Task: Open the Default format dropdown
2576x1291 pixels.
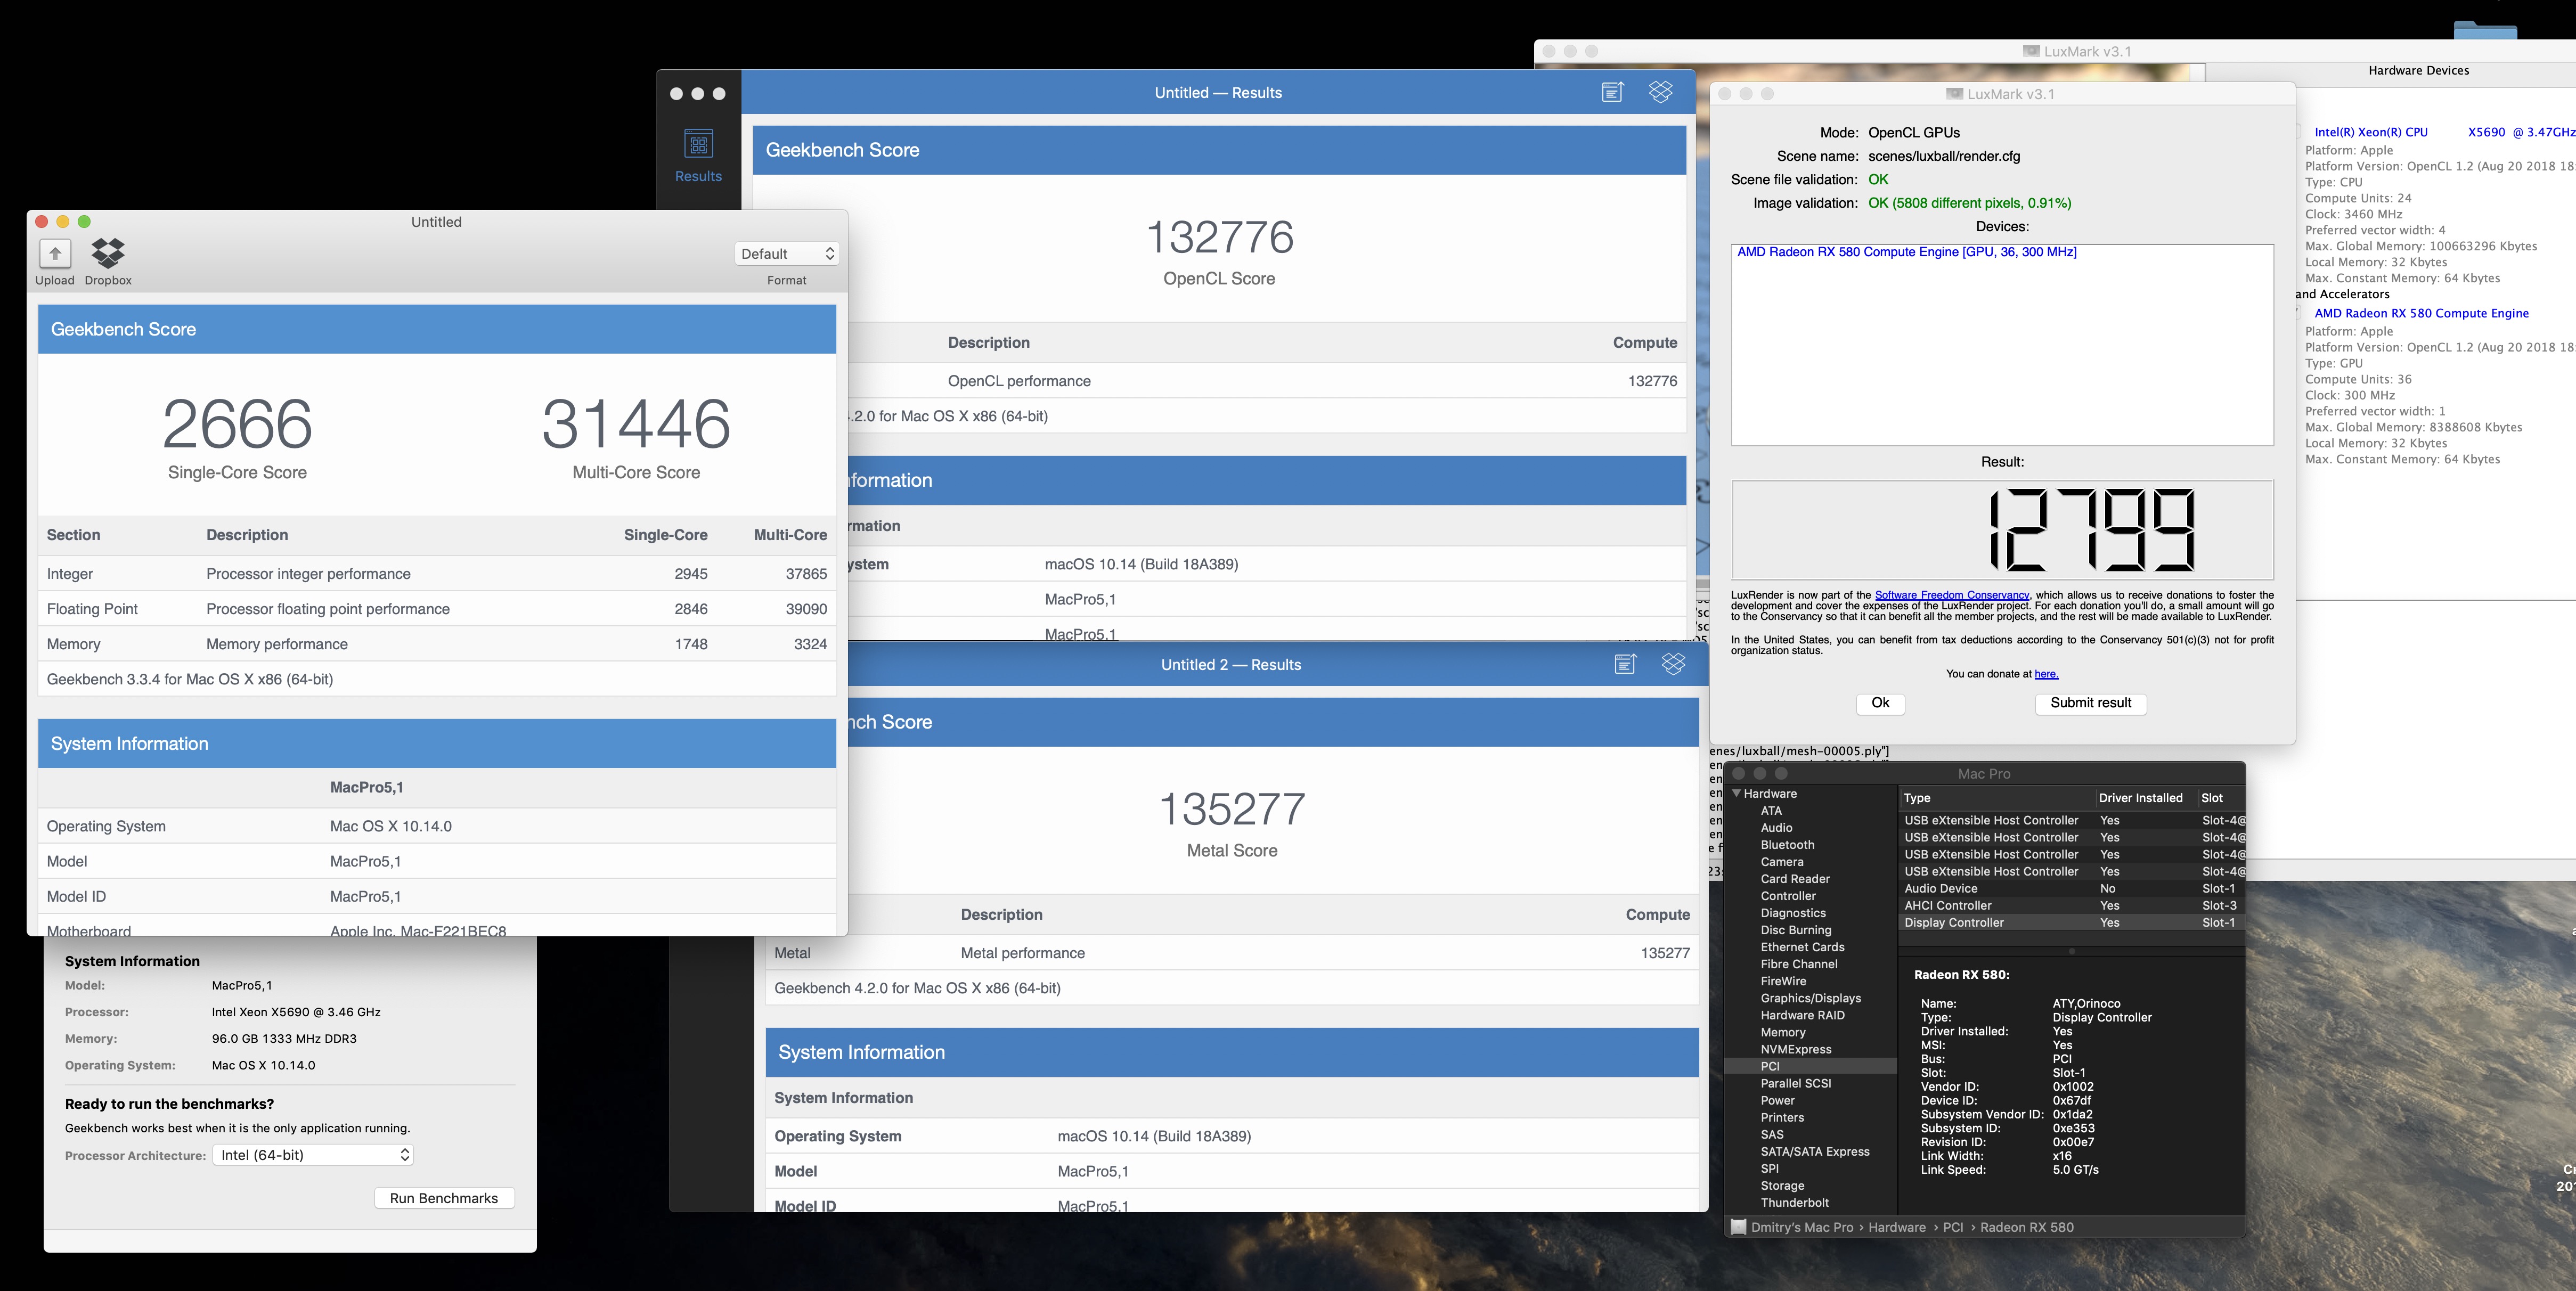Action: (786, 254)
